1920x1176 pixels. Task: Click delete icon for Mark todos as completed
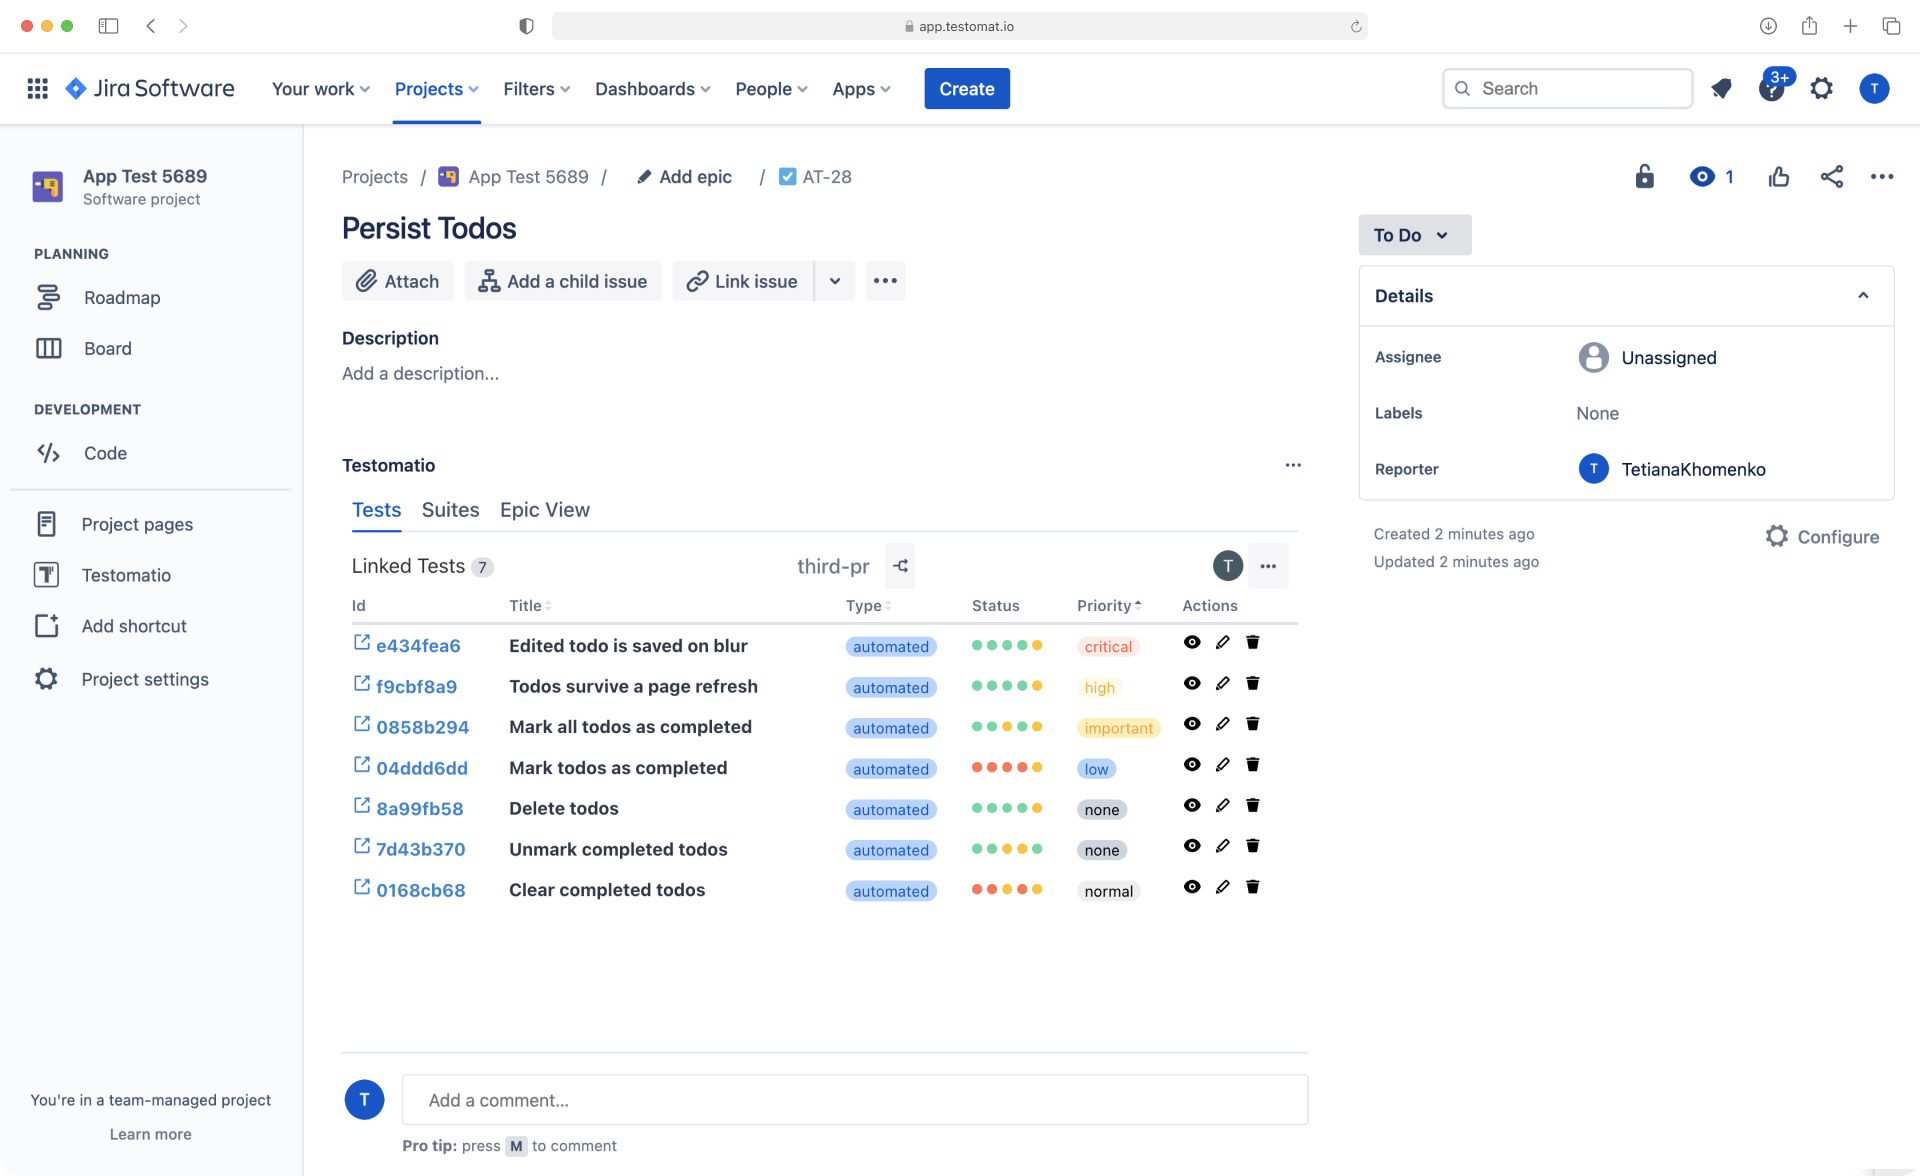pyautogui.click(x=1252, y=765)
